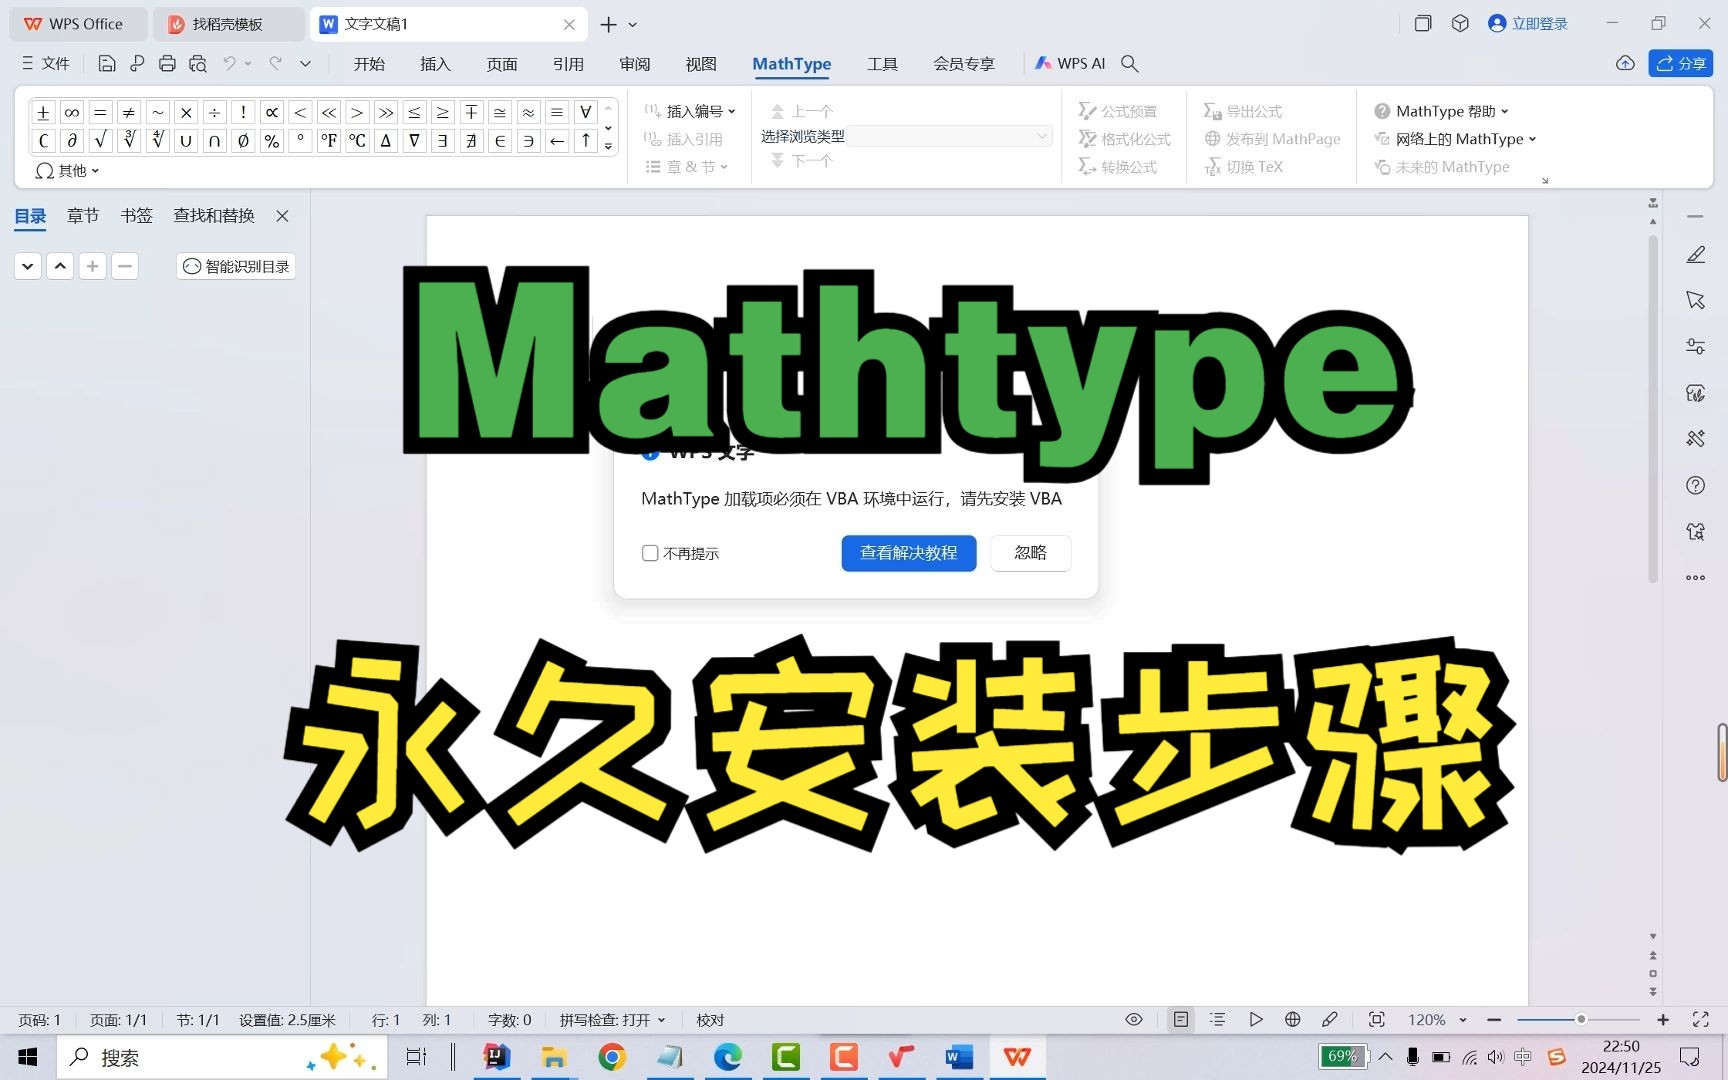Screen dimensions: 1728x1080
Task: Toggle full screen in status bar
Action: pyautogui.click(x=1700, y=1019)
